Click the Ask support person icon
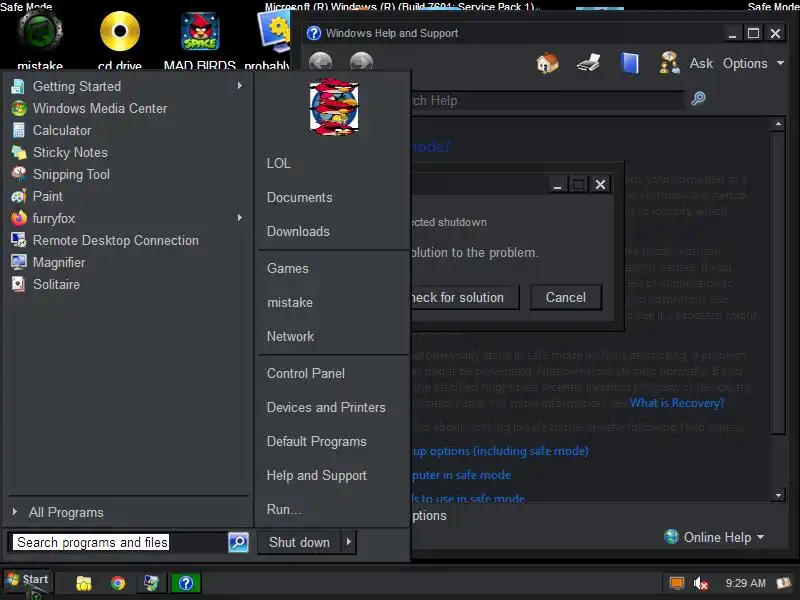 coord(669,64)
